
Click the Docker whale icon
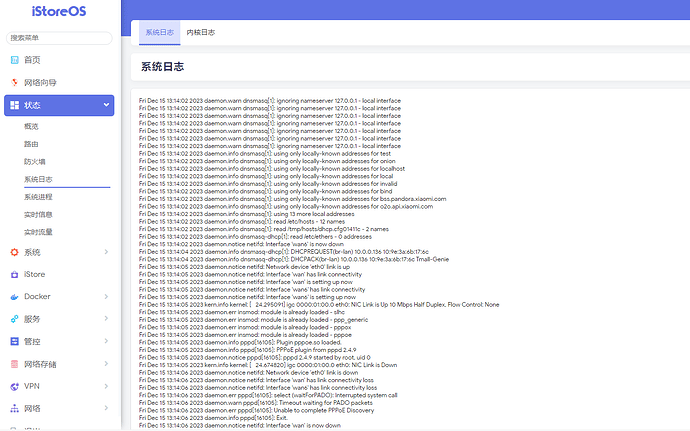(13, 297)
